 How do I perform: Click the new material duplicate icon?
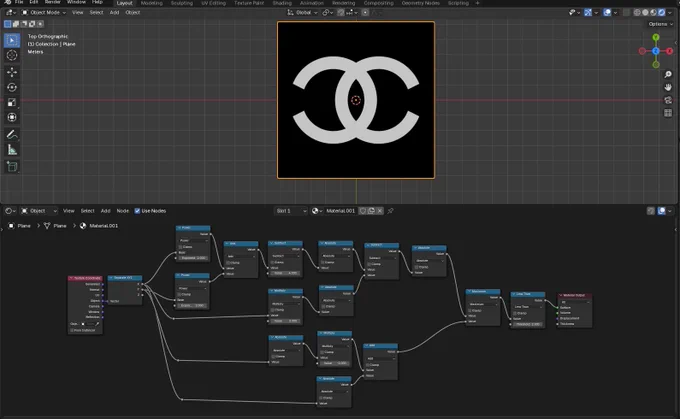pyautogui.click(x=371, y=211)
